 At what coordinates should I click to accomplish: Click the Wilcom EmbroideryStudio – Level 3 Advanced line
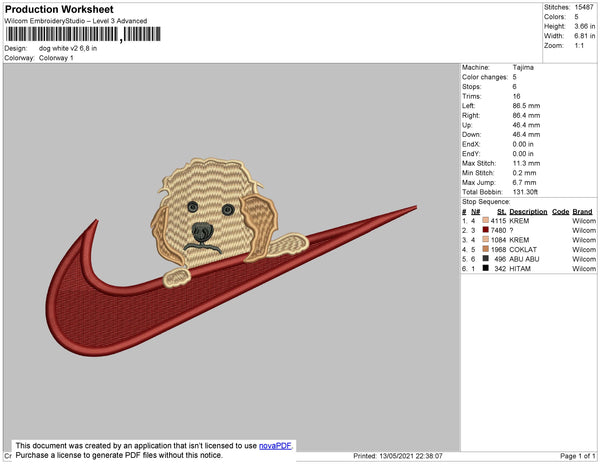76,21
